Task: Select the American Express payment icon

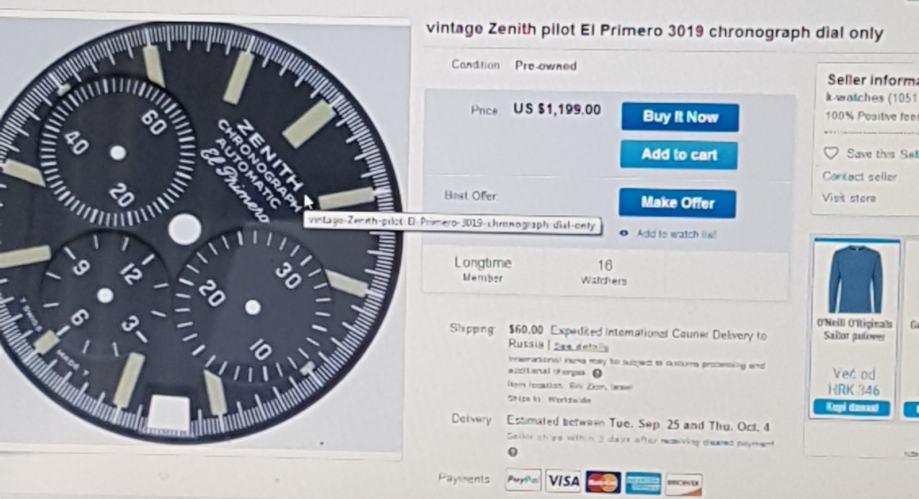Action: 642,484
